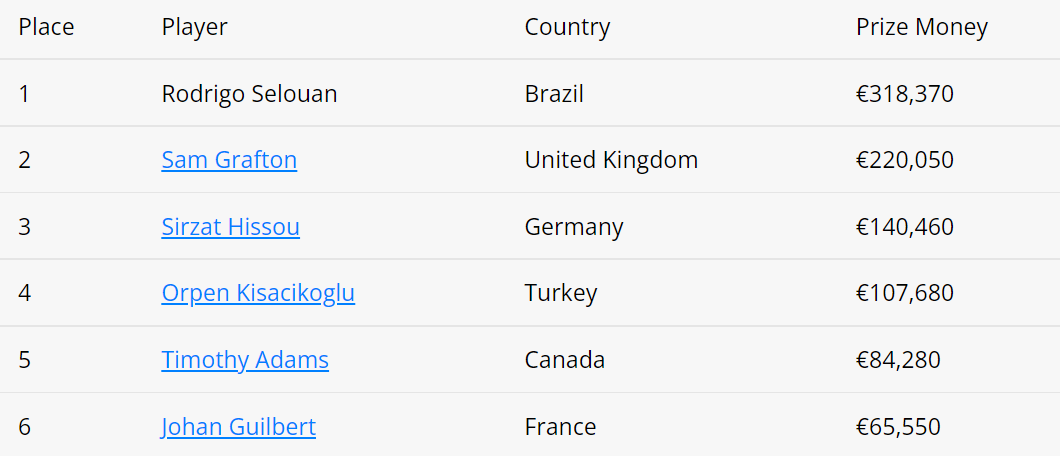Click the Country column header
1060x456 pixels.
point(567,27)
